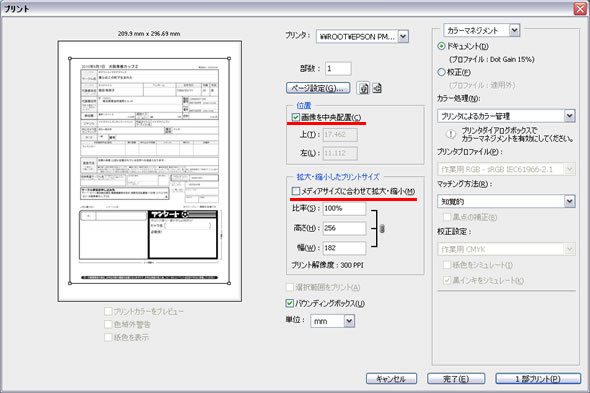Viewport: 590px width, 393px height.
Task: Click the ページ設定 button
Action: (x=318, y=88)
